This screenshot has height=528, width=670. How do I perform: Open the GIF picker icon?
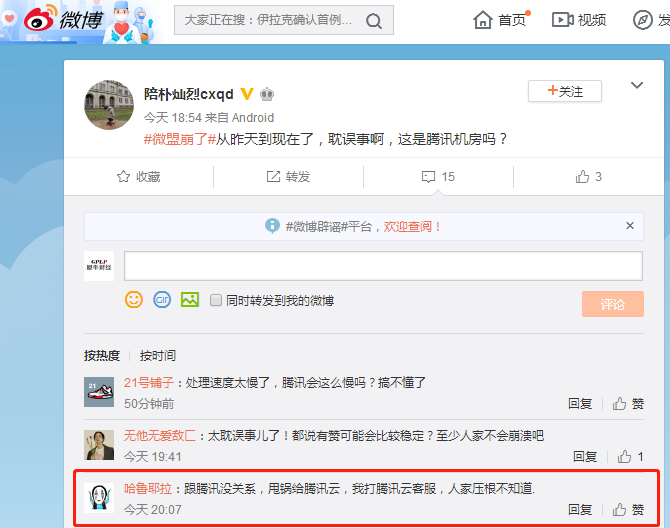pyautogui.click(x=162, y=299)
